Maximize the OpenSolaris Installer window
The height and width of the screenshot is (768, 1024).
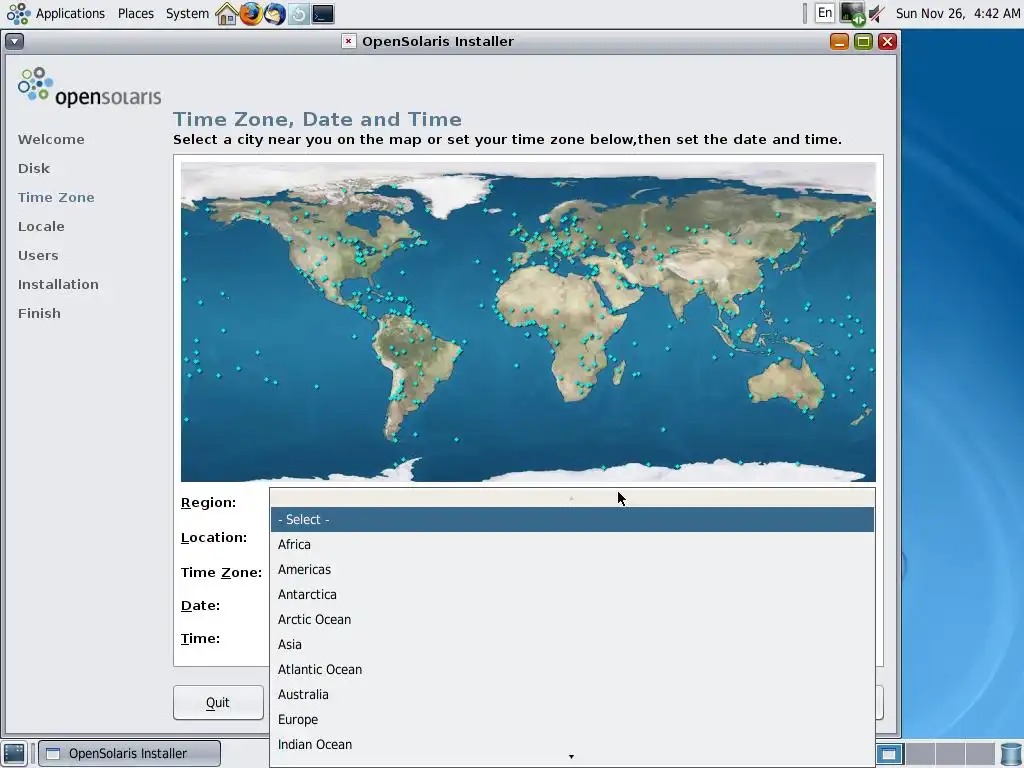863,41
